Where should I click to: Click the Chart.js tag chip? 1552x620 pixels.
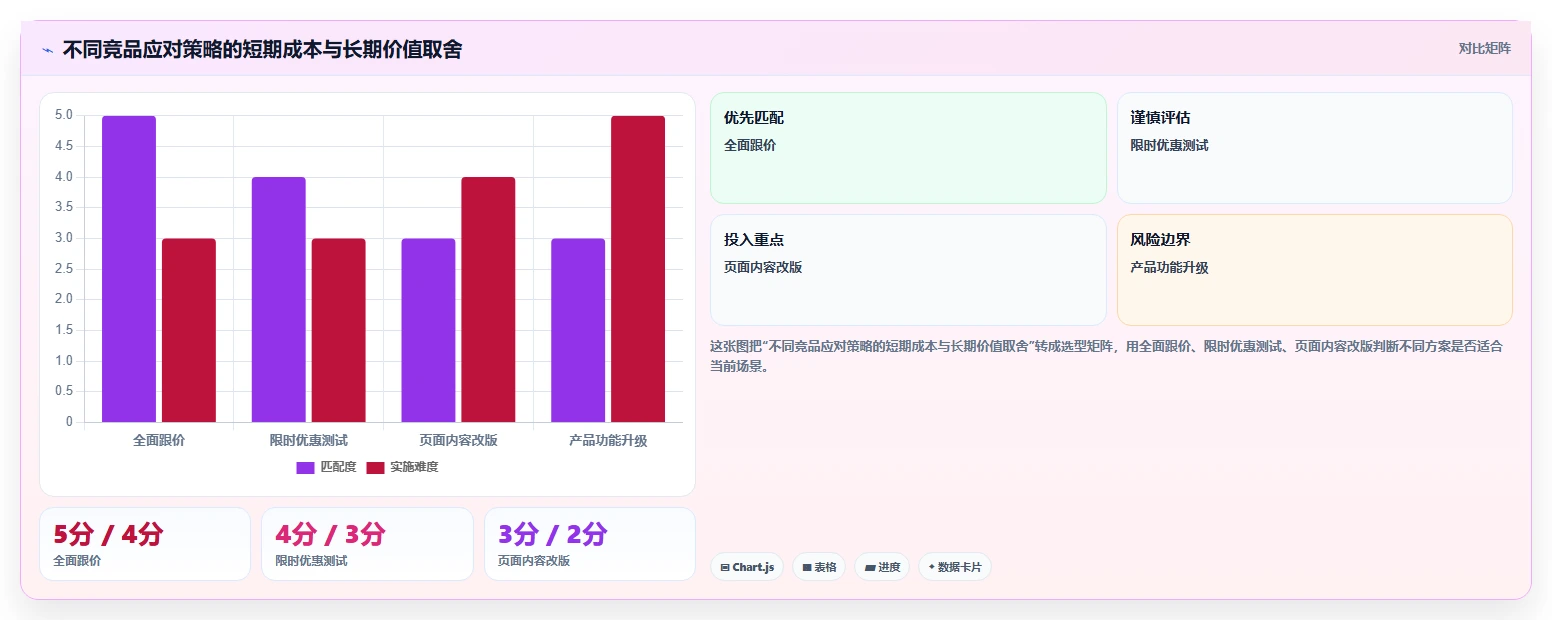click(747, 567)
